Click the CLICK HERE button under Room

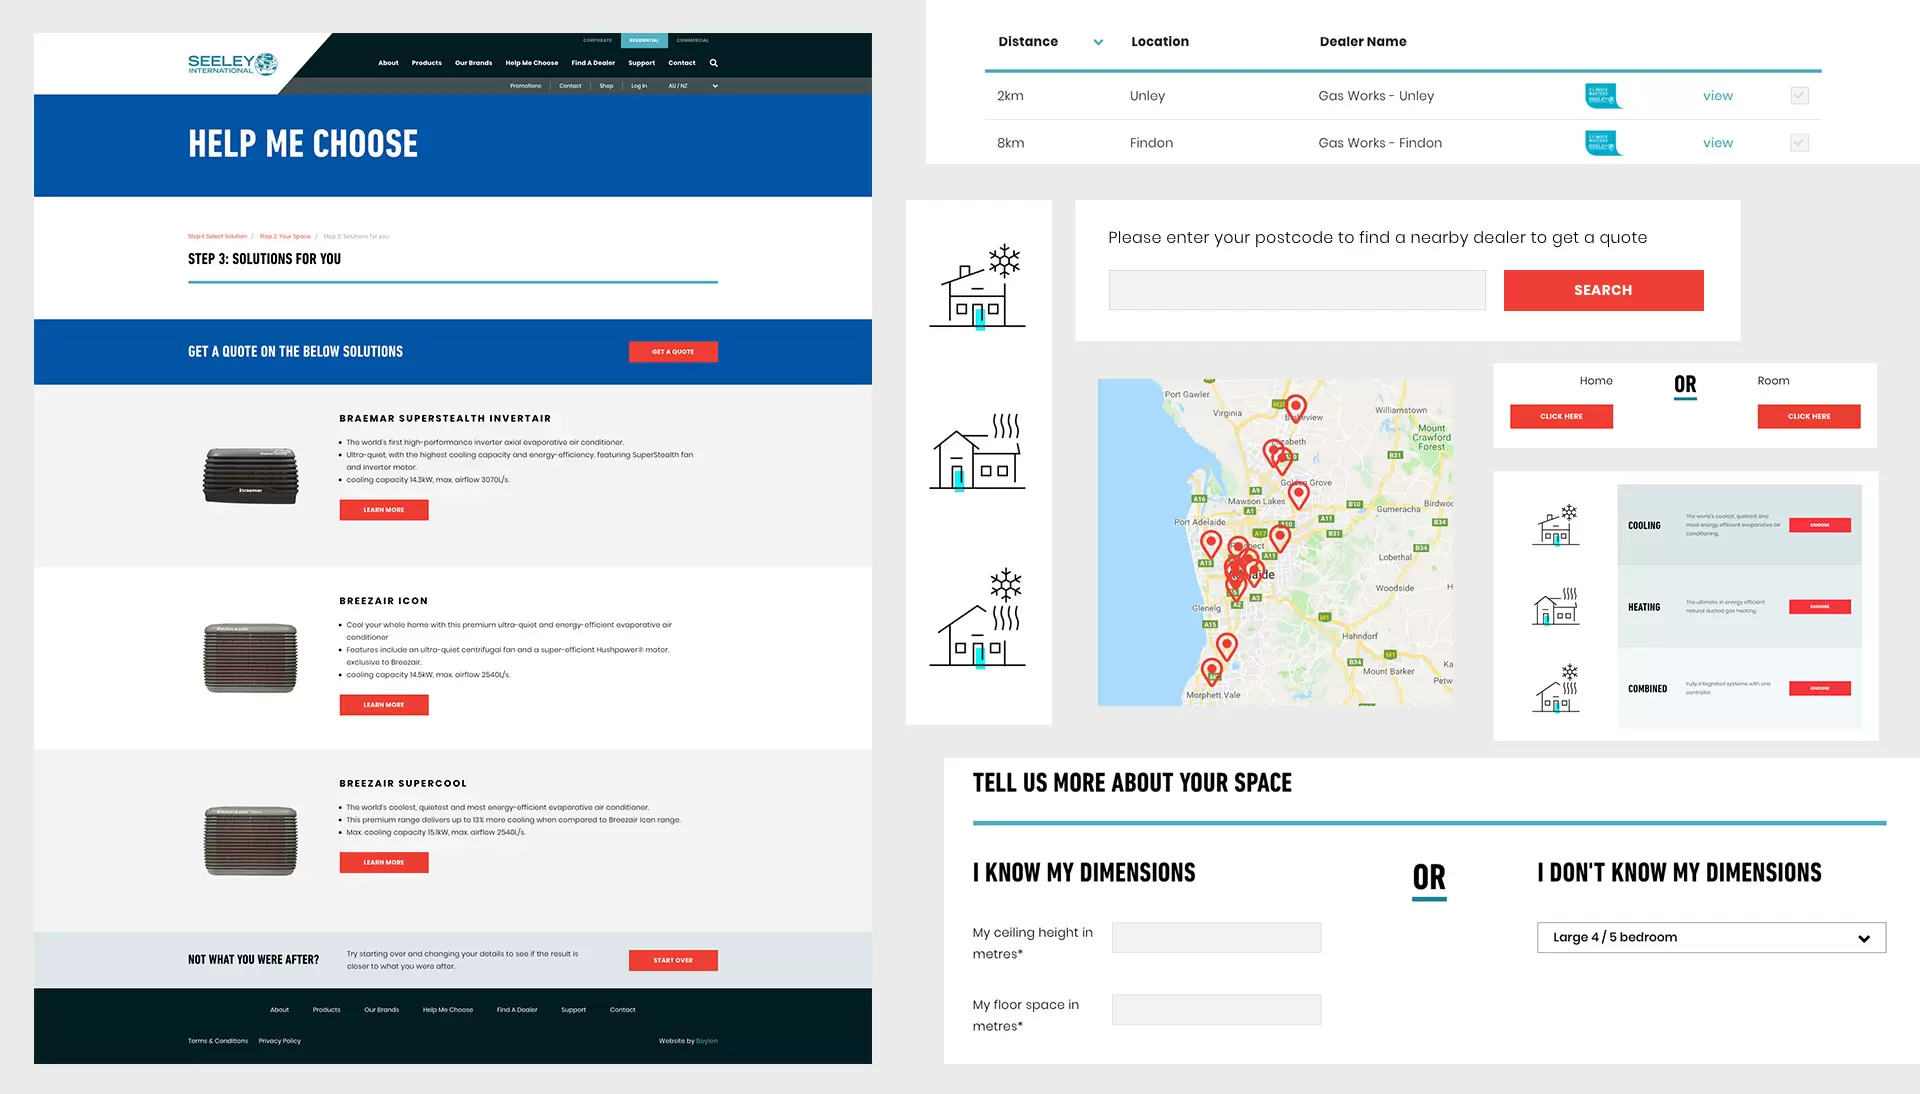(x=1809, y=416)
